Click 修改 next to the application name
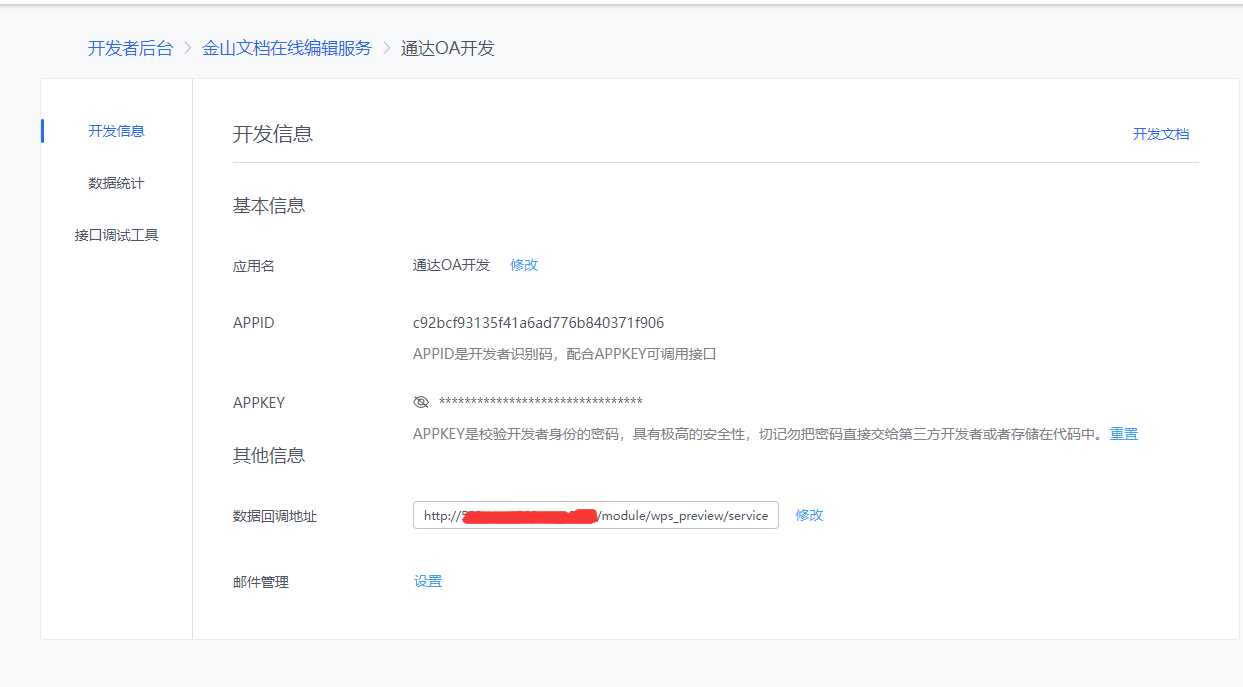The width and height of the screenshot is (1243, 687). (x=524, y=265)
